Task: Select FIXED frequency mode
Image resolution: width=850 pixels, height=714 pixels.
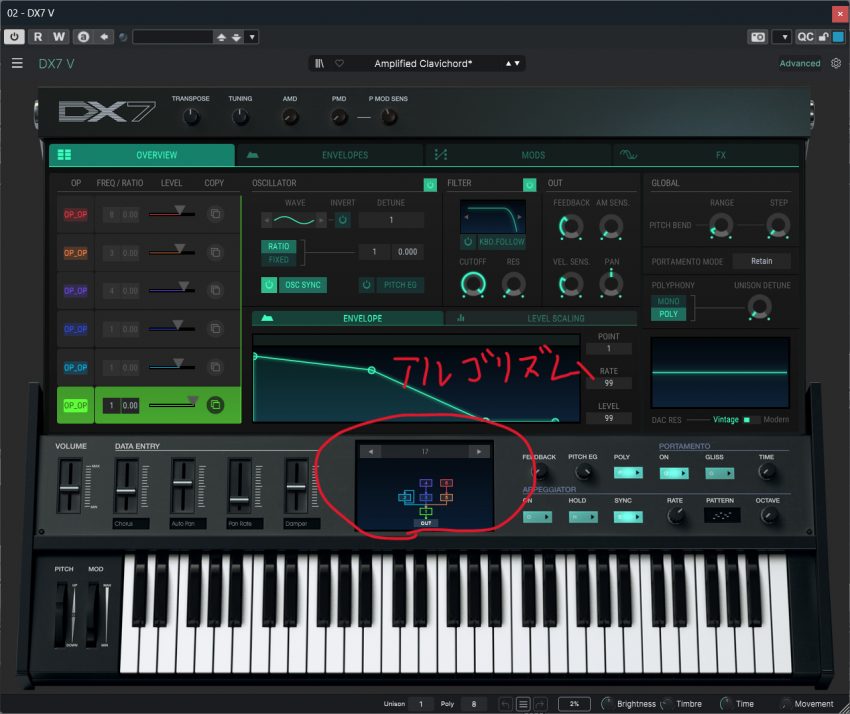Action: coord(279,260)
